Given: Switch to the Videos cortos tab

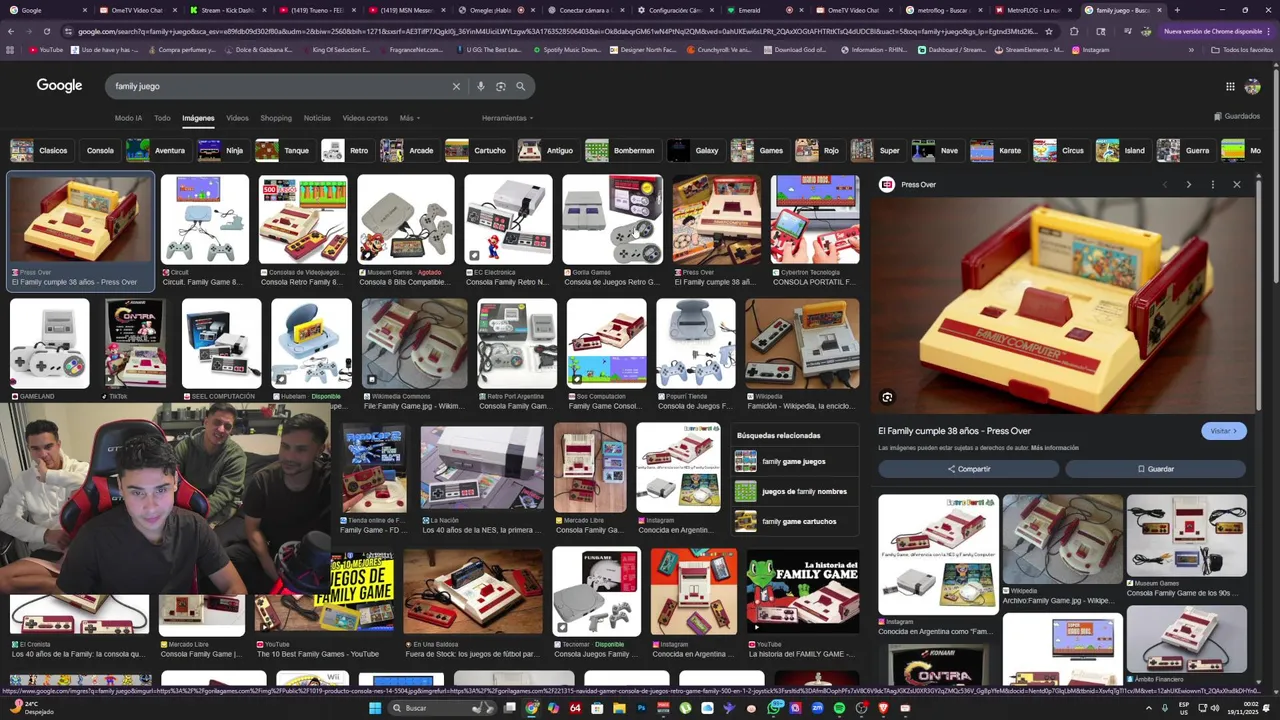Looking at the screenshot, I should click(365, 118).
